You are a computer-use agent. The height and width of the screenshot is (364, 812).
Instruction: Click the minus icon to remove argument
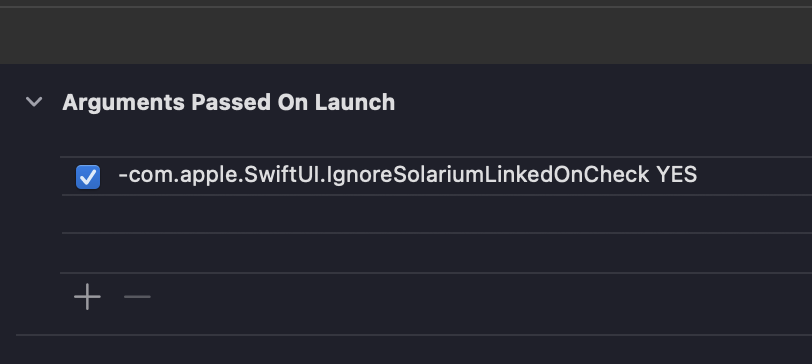[137, 297]
